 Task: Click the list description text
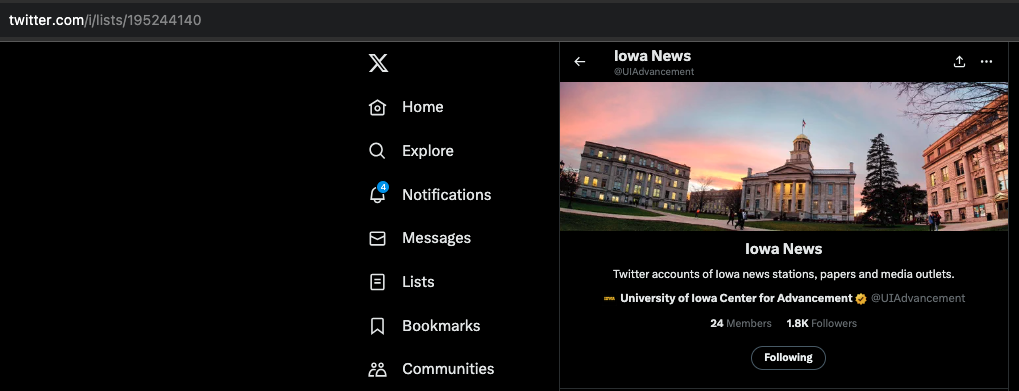click(x=784, y=274)
